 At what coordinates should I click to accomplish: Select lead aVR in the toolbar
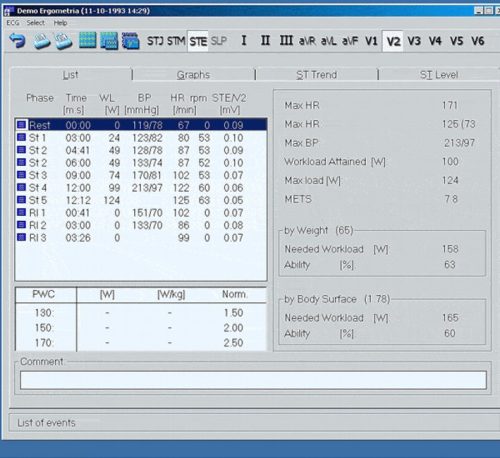pos(307,41)
